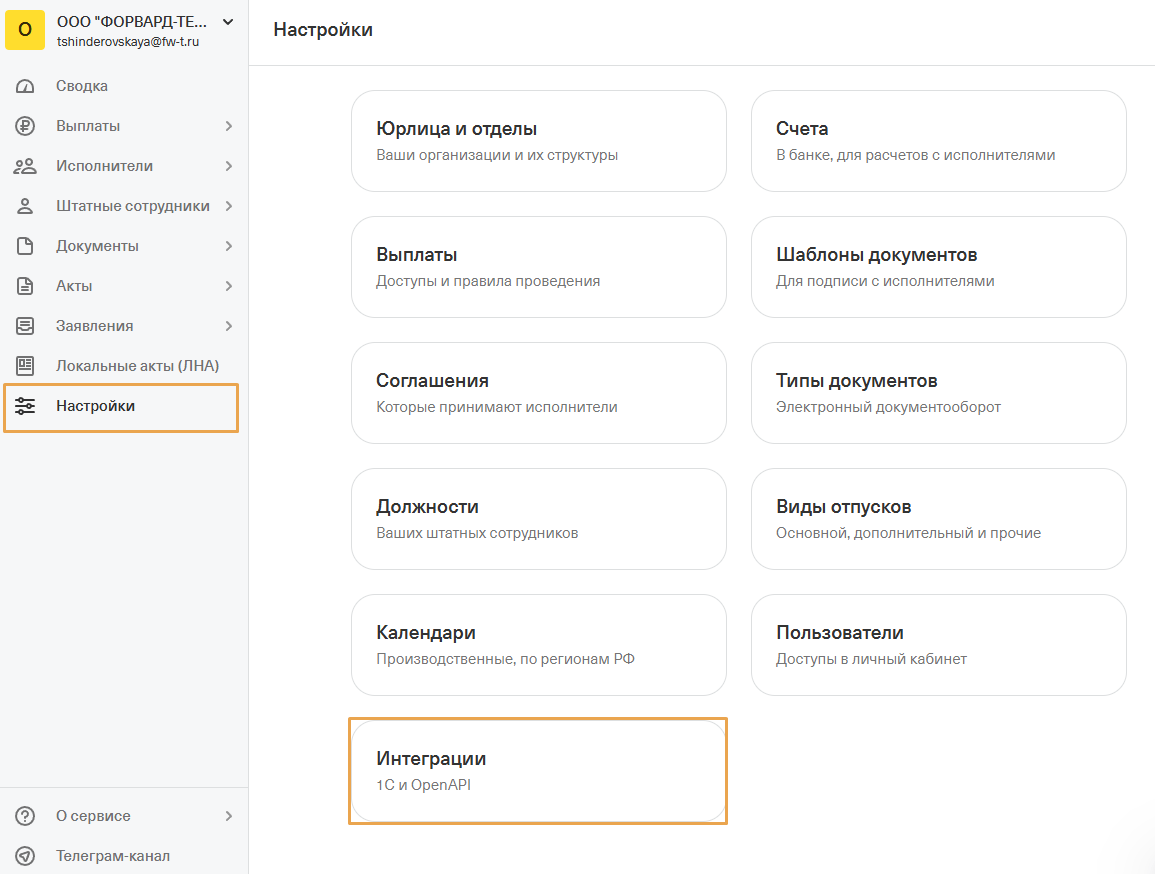Click the yellow organization avatar badge
The image size is (1155, 874).
pos(25,30)
